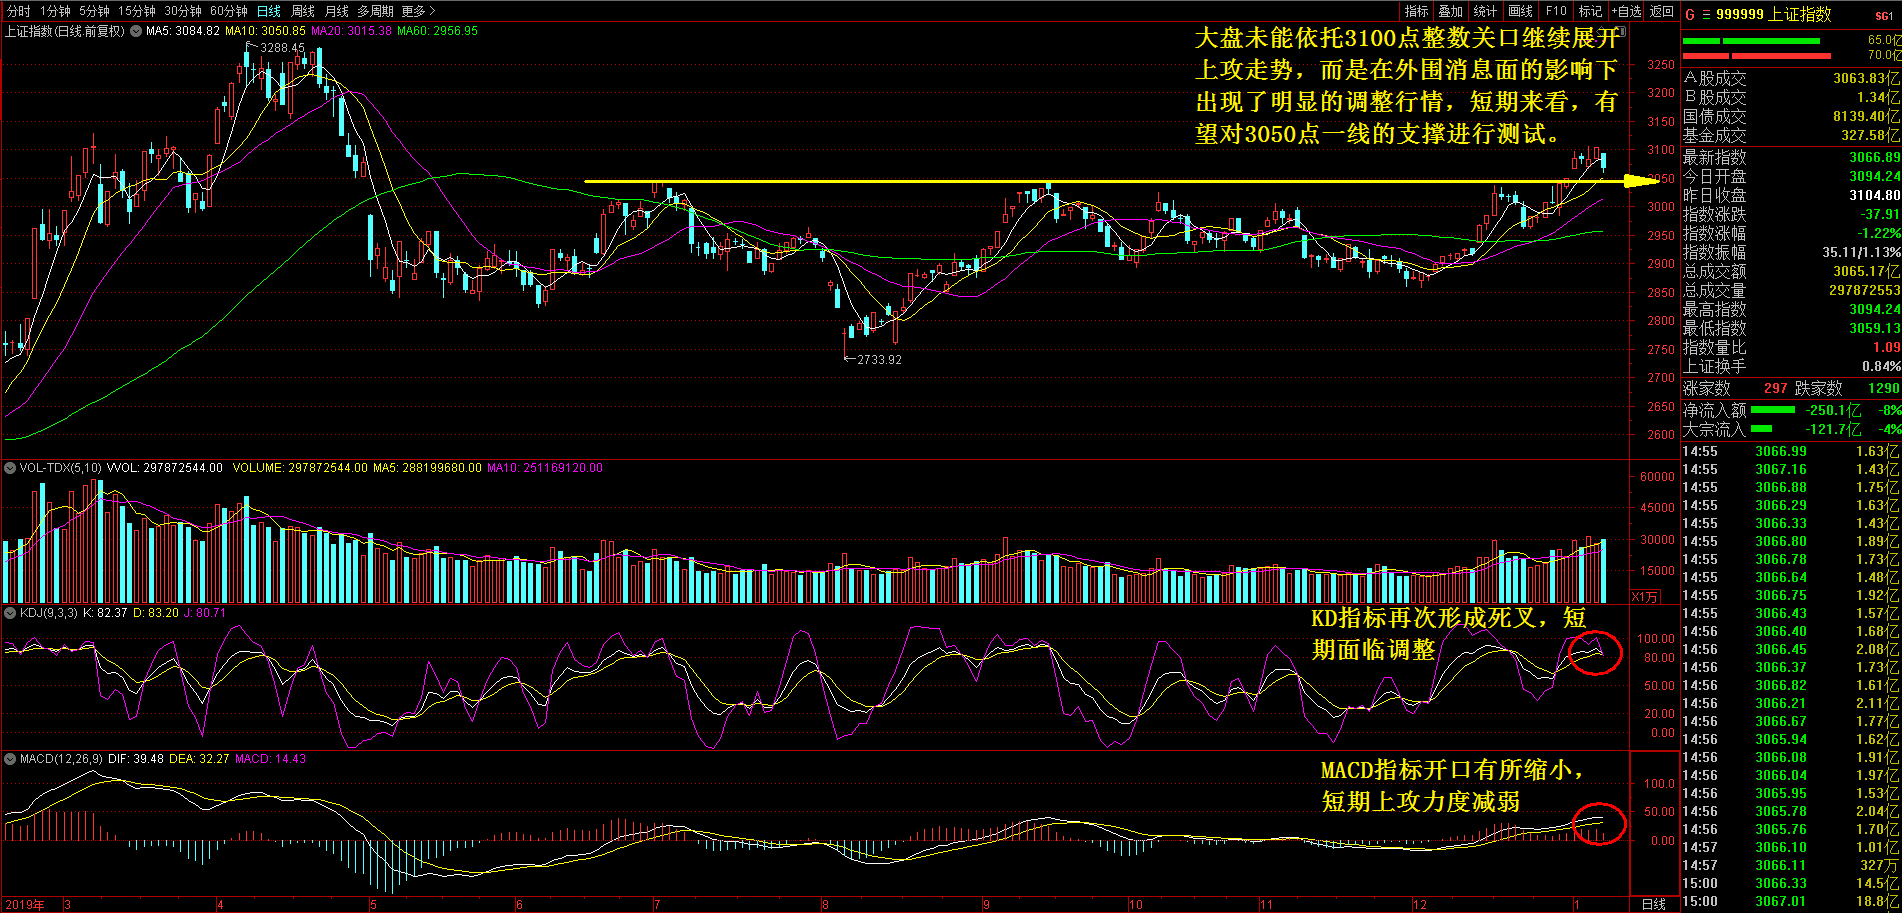This screenshot has width=1902, height=913.
Task: Click month 9 on the timeline
Action: pos(986,905)
